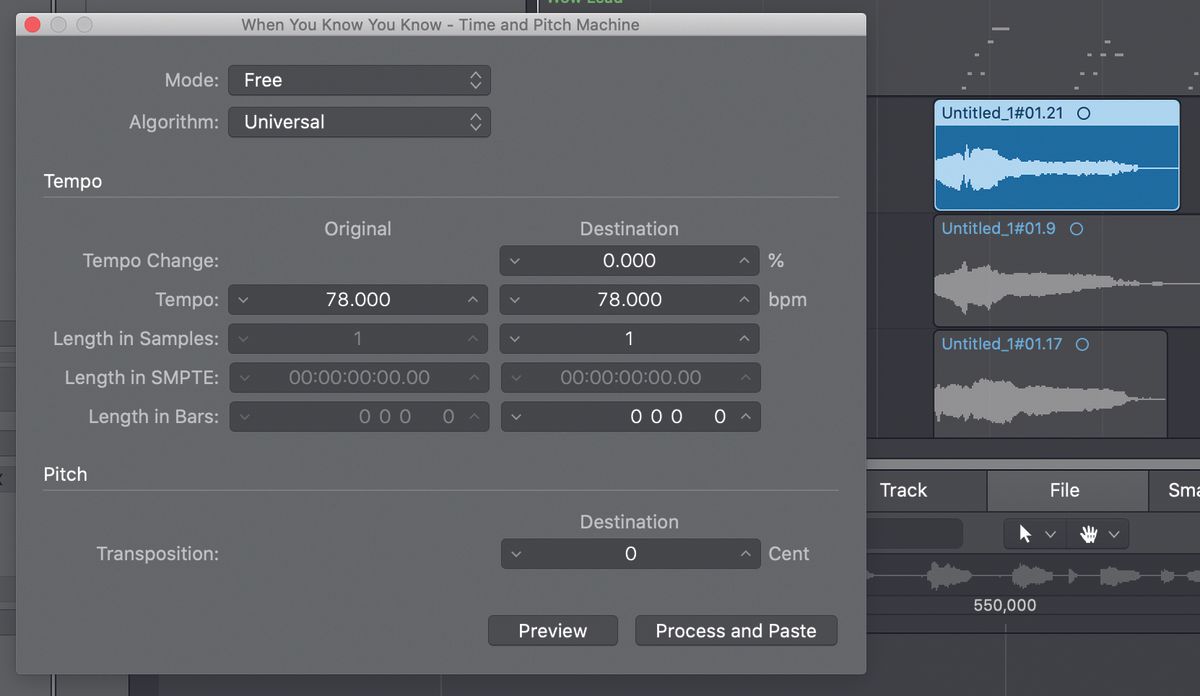This screenshot has height=696, width=1200.
Task: Switch to the Track tab
Action: coord(902,490)
